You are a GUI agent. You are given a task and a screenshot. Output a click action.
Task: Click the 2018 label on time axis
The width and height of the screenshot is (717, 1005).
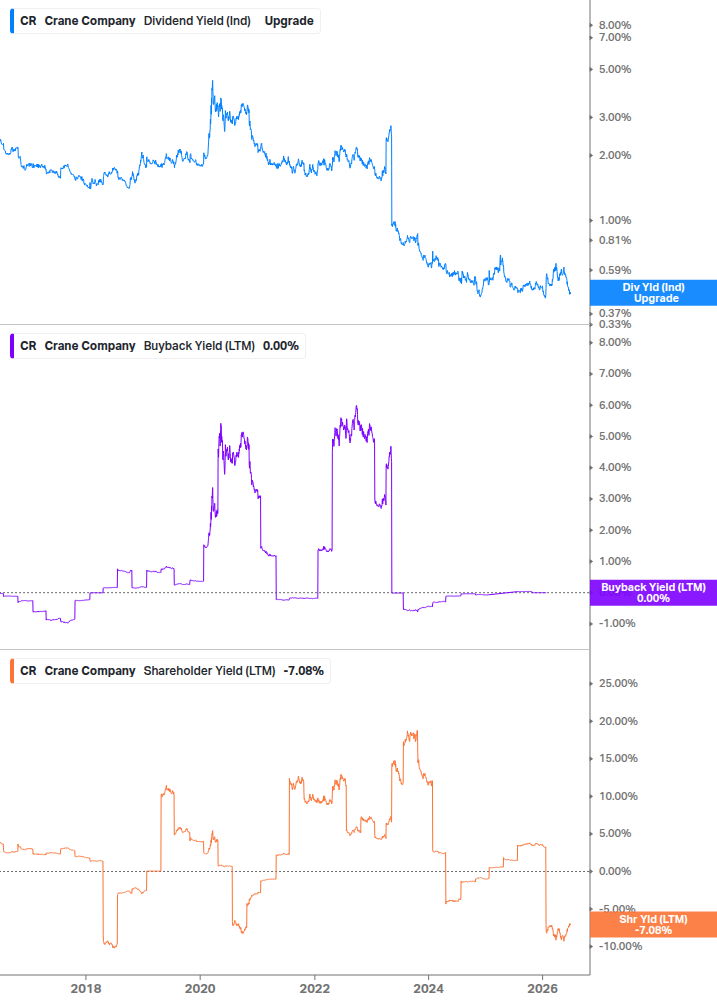coord(86,989)
